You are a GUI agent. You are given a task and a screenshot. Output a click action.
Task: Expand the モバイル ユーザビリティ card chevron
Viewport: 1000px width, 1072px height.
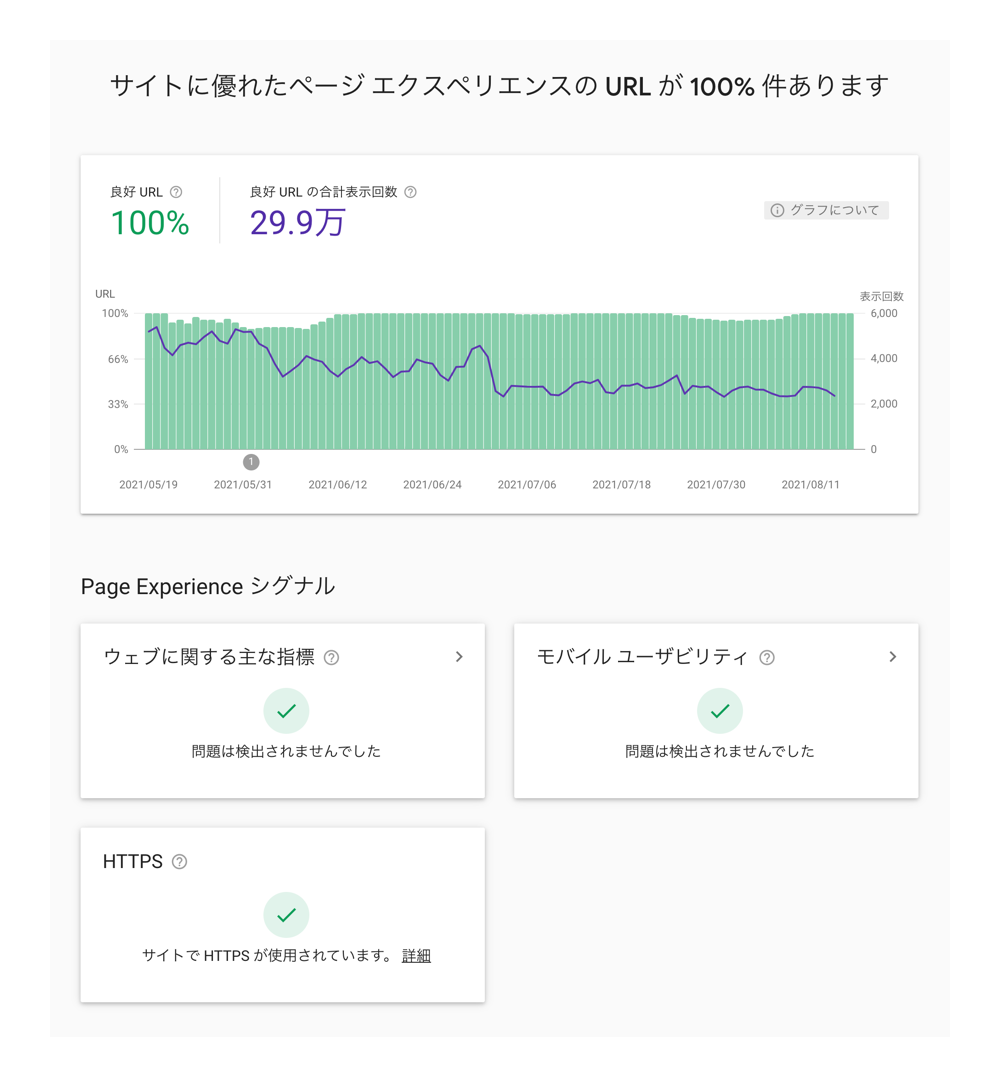893,657
